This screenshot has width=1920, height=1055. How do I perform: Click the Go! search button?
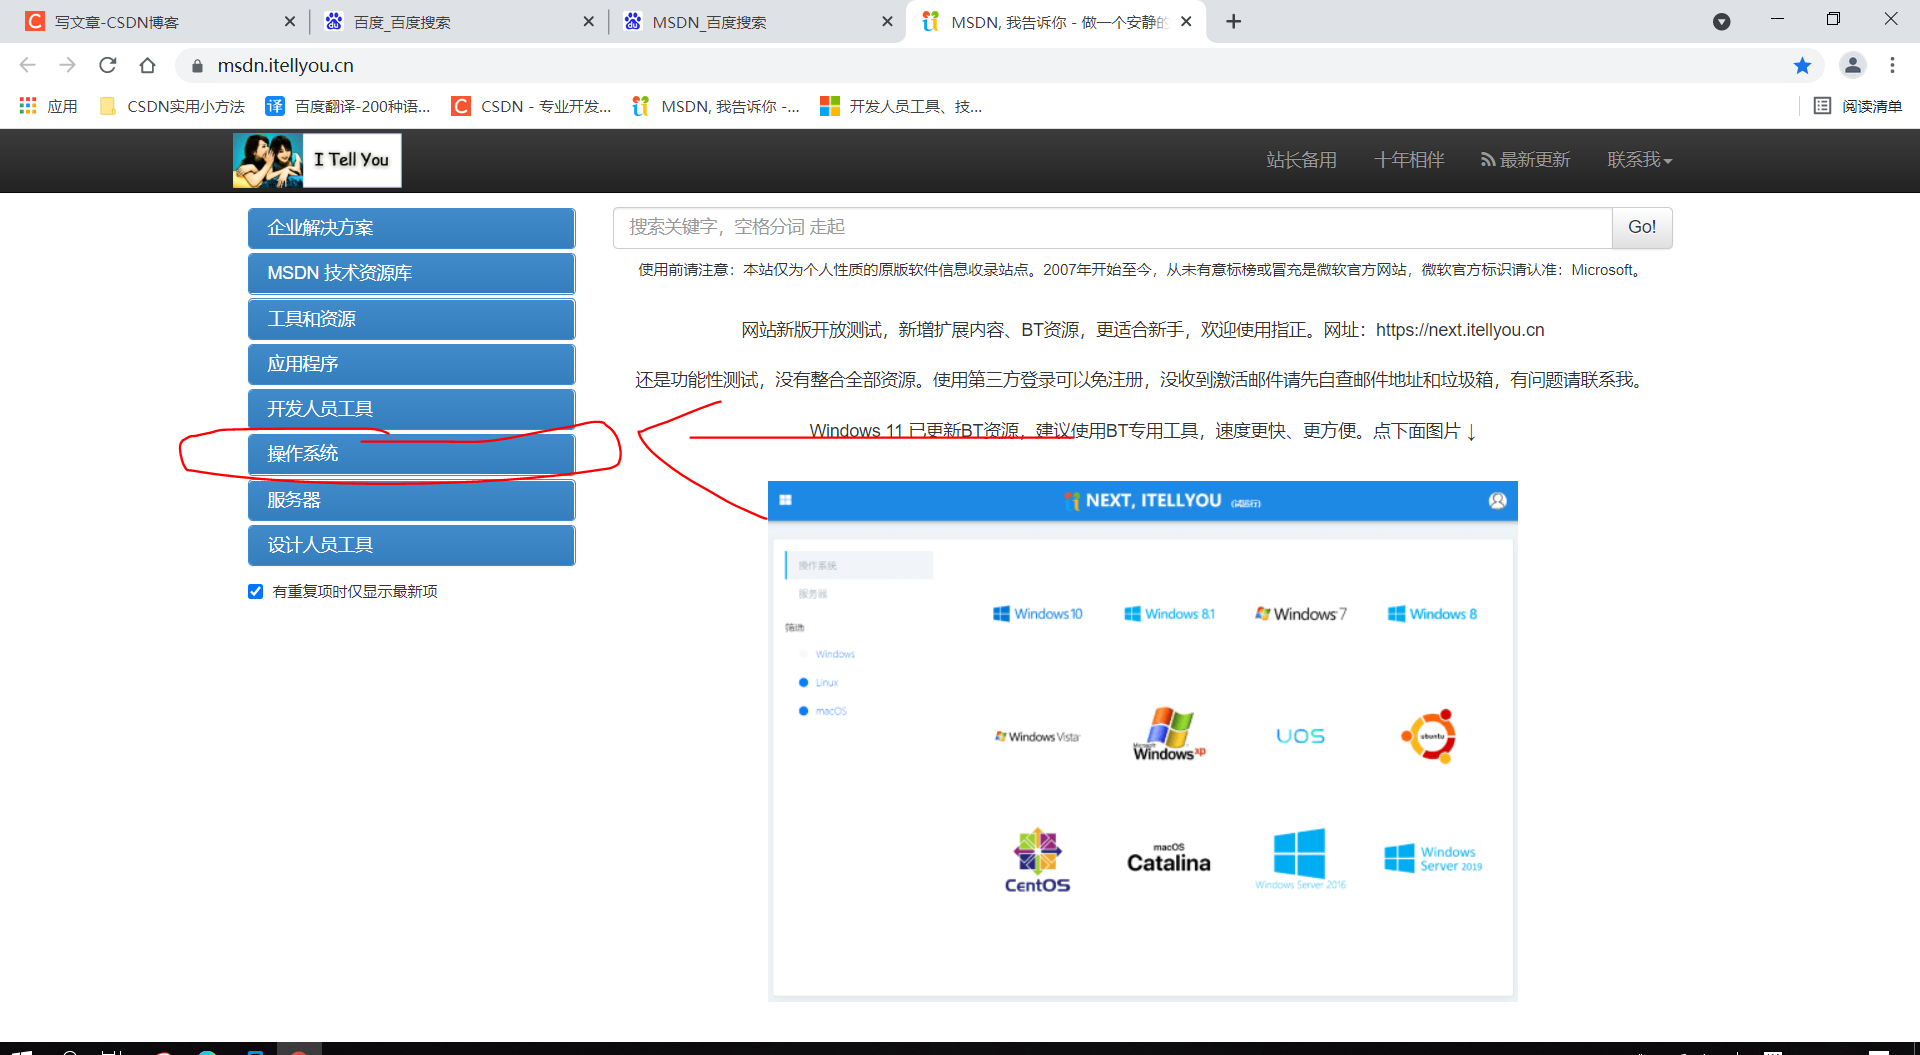1642,227
